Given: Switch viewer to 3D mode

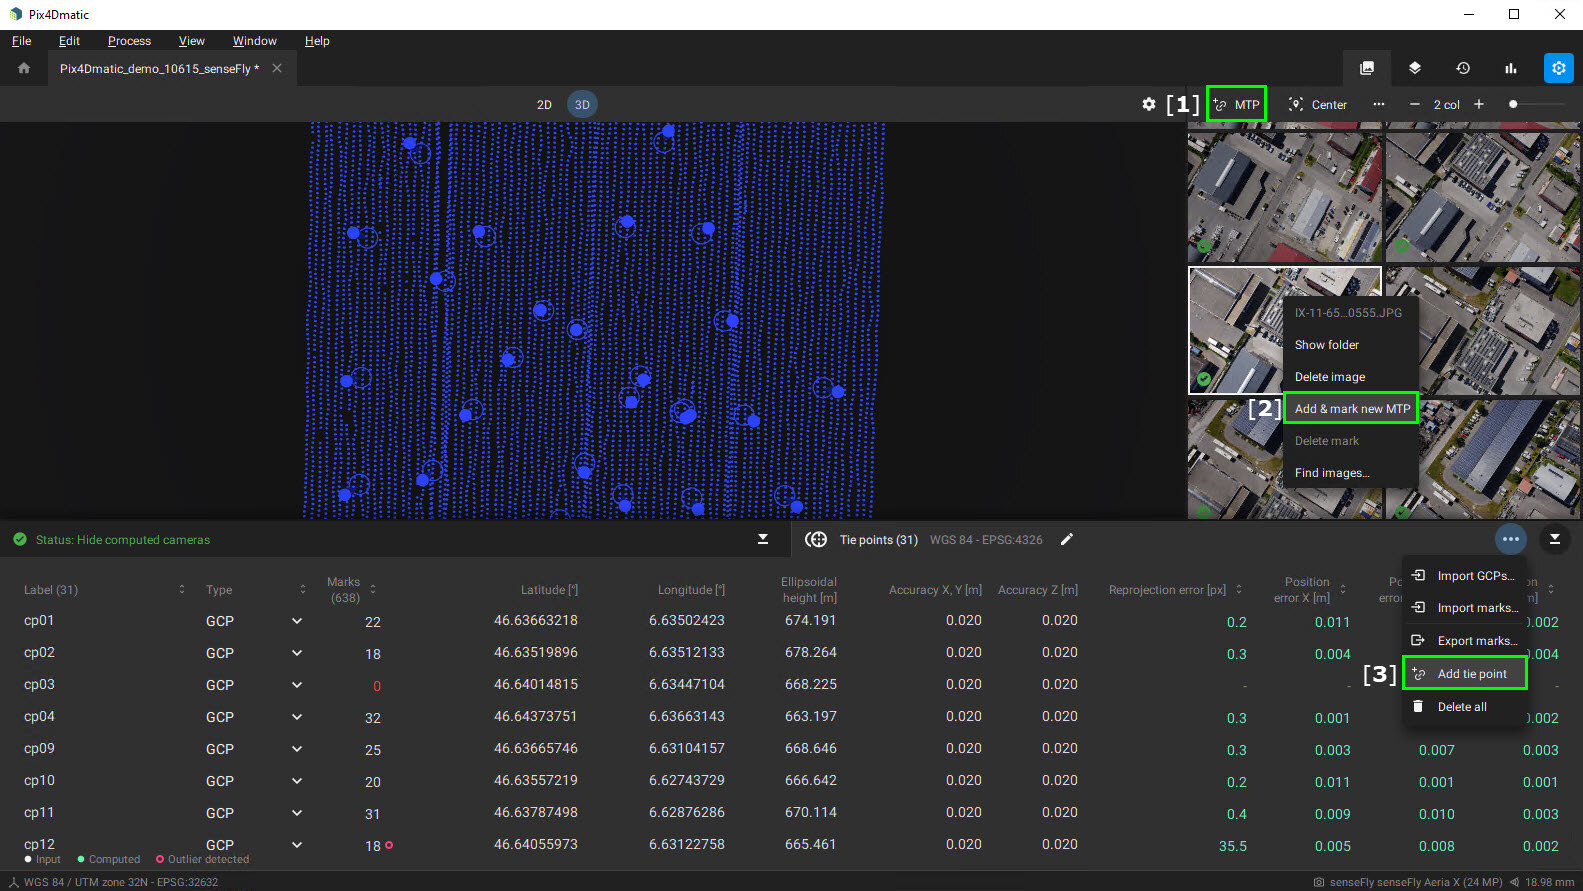Looking at the screenshot, I should pos(582,105).
